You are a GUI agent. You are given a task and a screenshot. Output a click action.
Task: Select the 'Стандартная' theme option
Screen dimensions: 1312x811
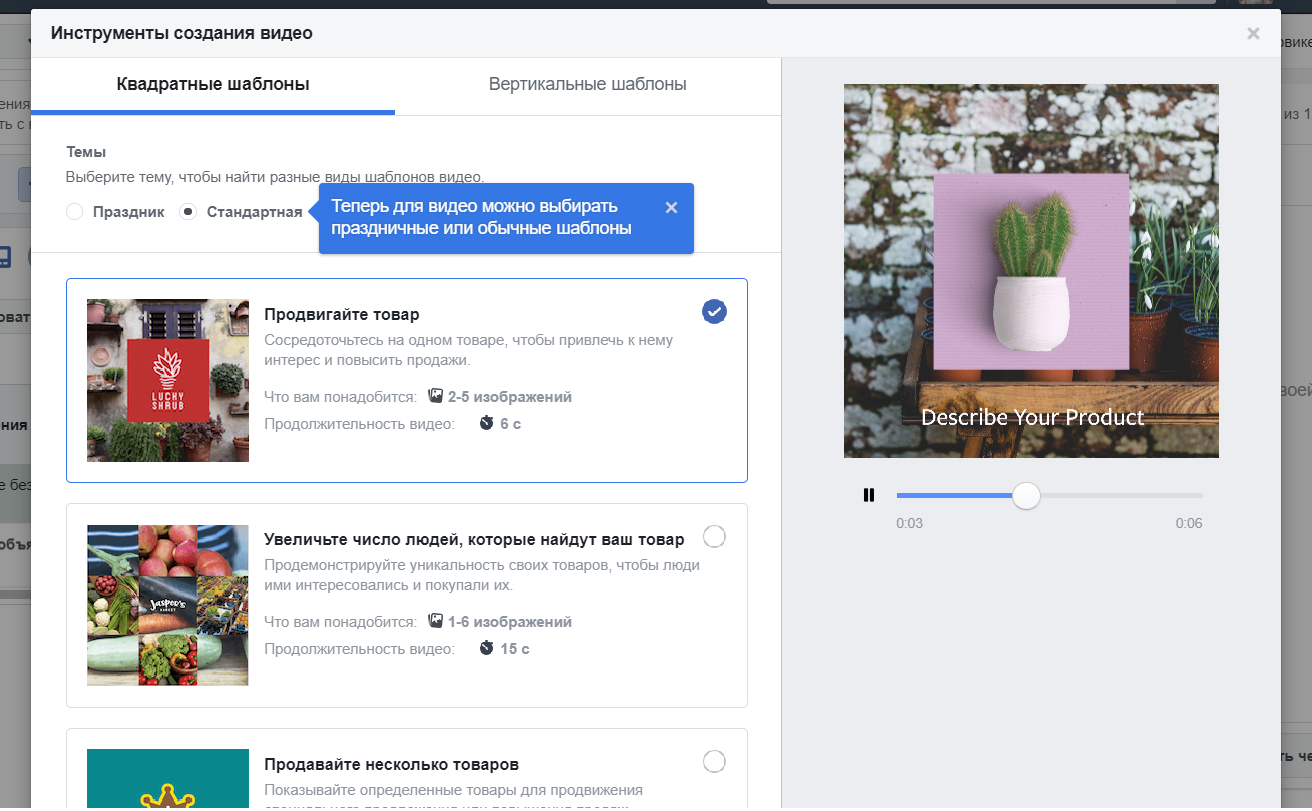(x=187, y=211)
